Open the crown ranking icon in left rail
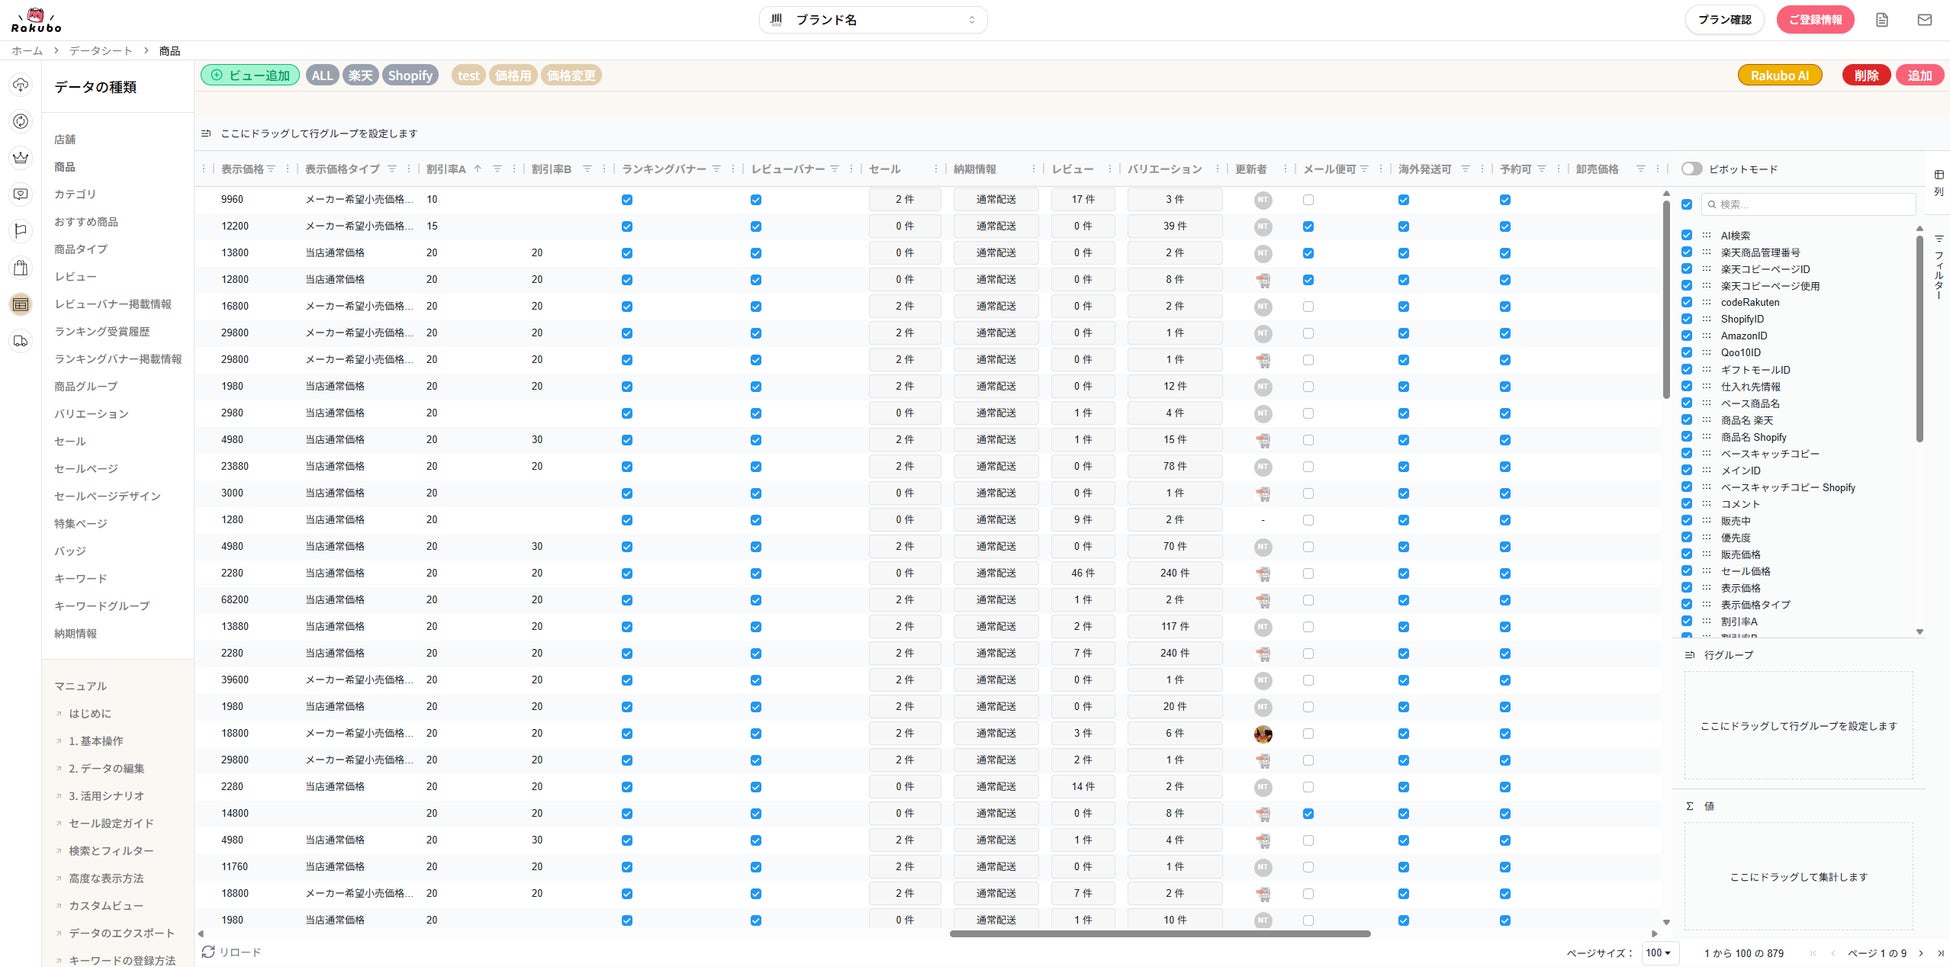This screenshot has width=1950, height=967. coord(20,158)
